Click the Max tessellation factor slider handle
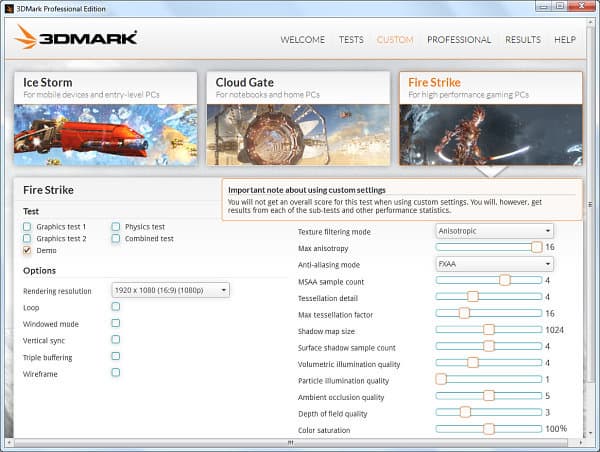This screenshot has width=600, height=452. (464, 313)
